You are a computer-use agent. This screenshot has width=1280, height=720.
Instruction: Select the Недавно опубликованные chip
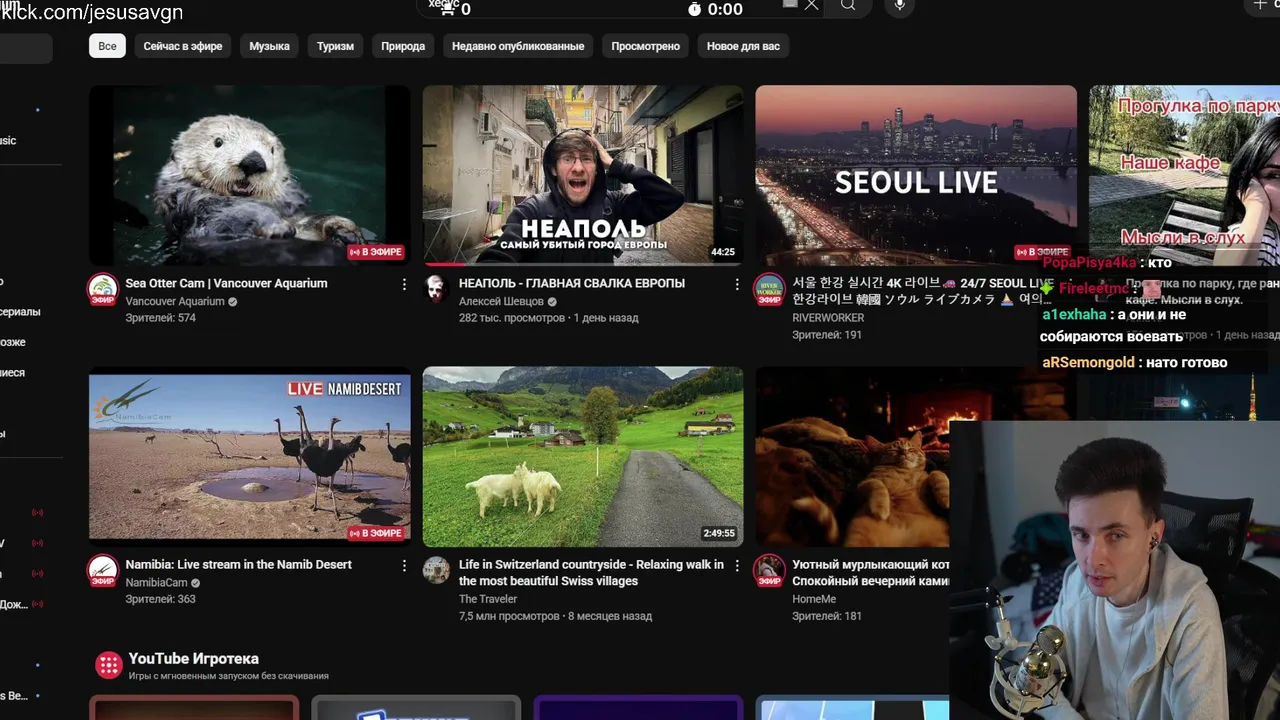tap(518, 46)
